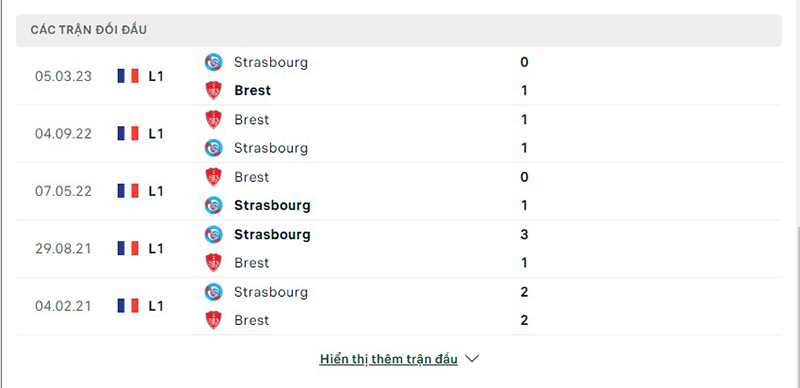The width and height of the screenshot is (800, 388).
Task: Click Brest crest in 04.02.21 match
Action: (213, 320)
